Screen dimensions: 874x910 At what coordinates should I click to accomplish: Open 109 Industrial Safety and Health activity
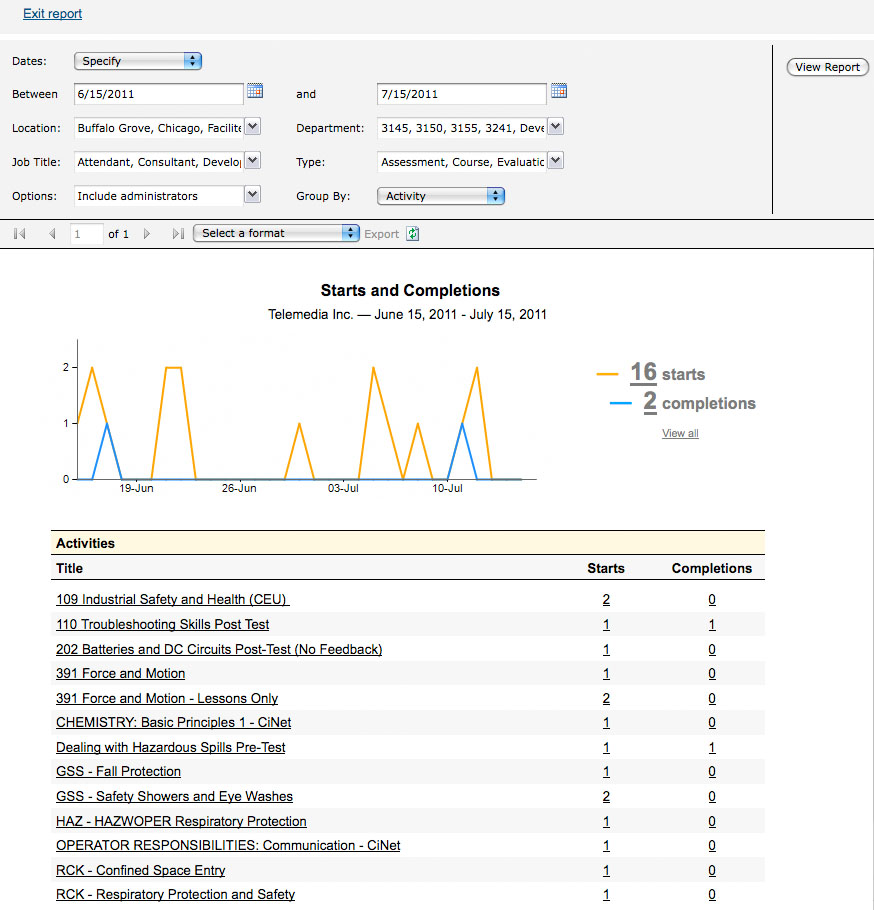[x=172, y=600]
